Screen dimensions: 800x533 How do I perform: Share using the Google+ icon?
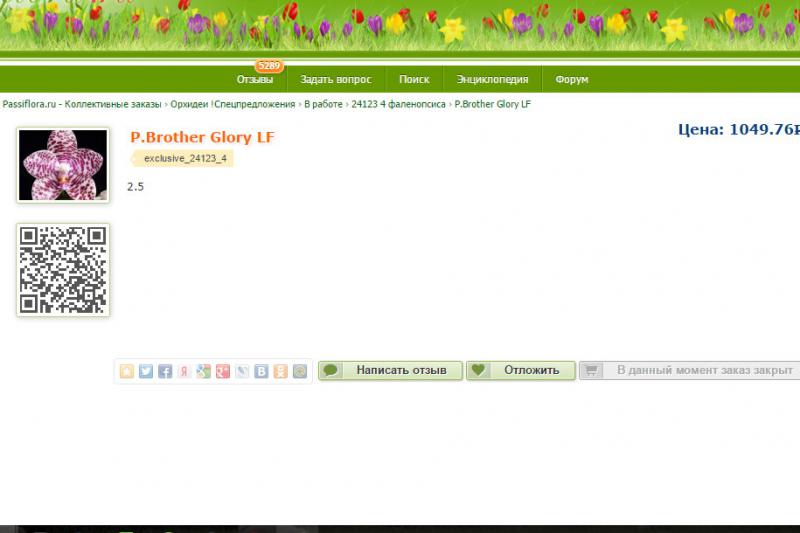click(223, 371)
